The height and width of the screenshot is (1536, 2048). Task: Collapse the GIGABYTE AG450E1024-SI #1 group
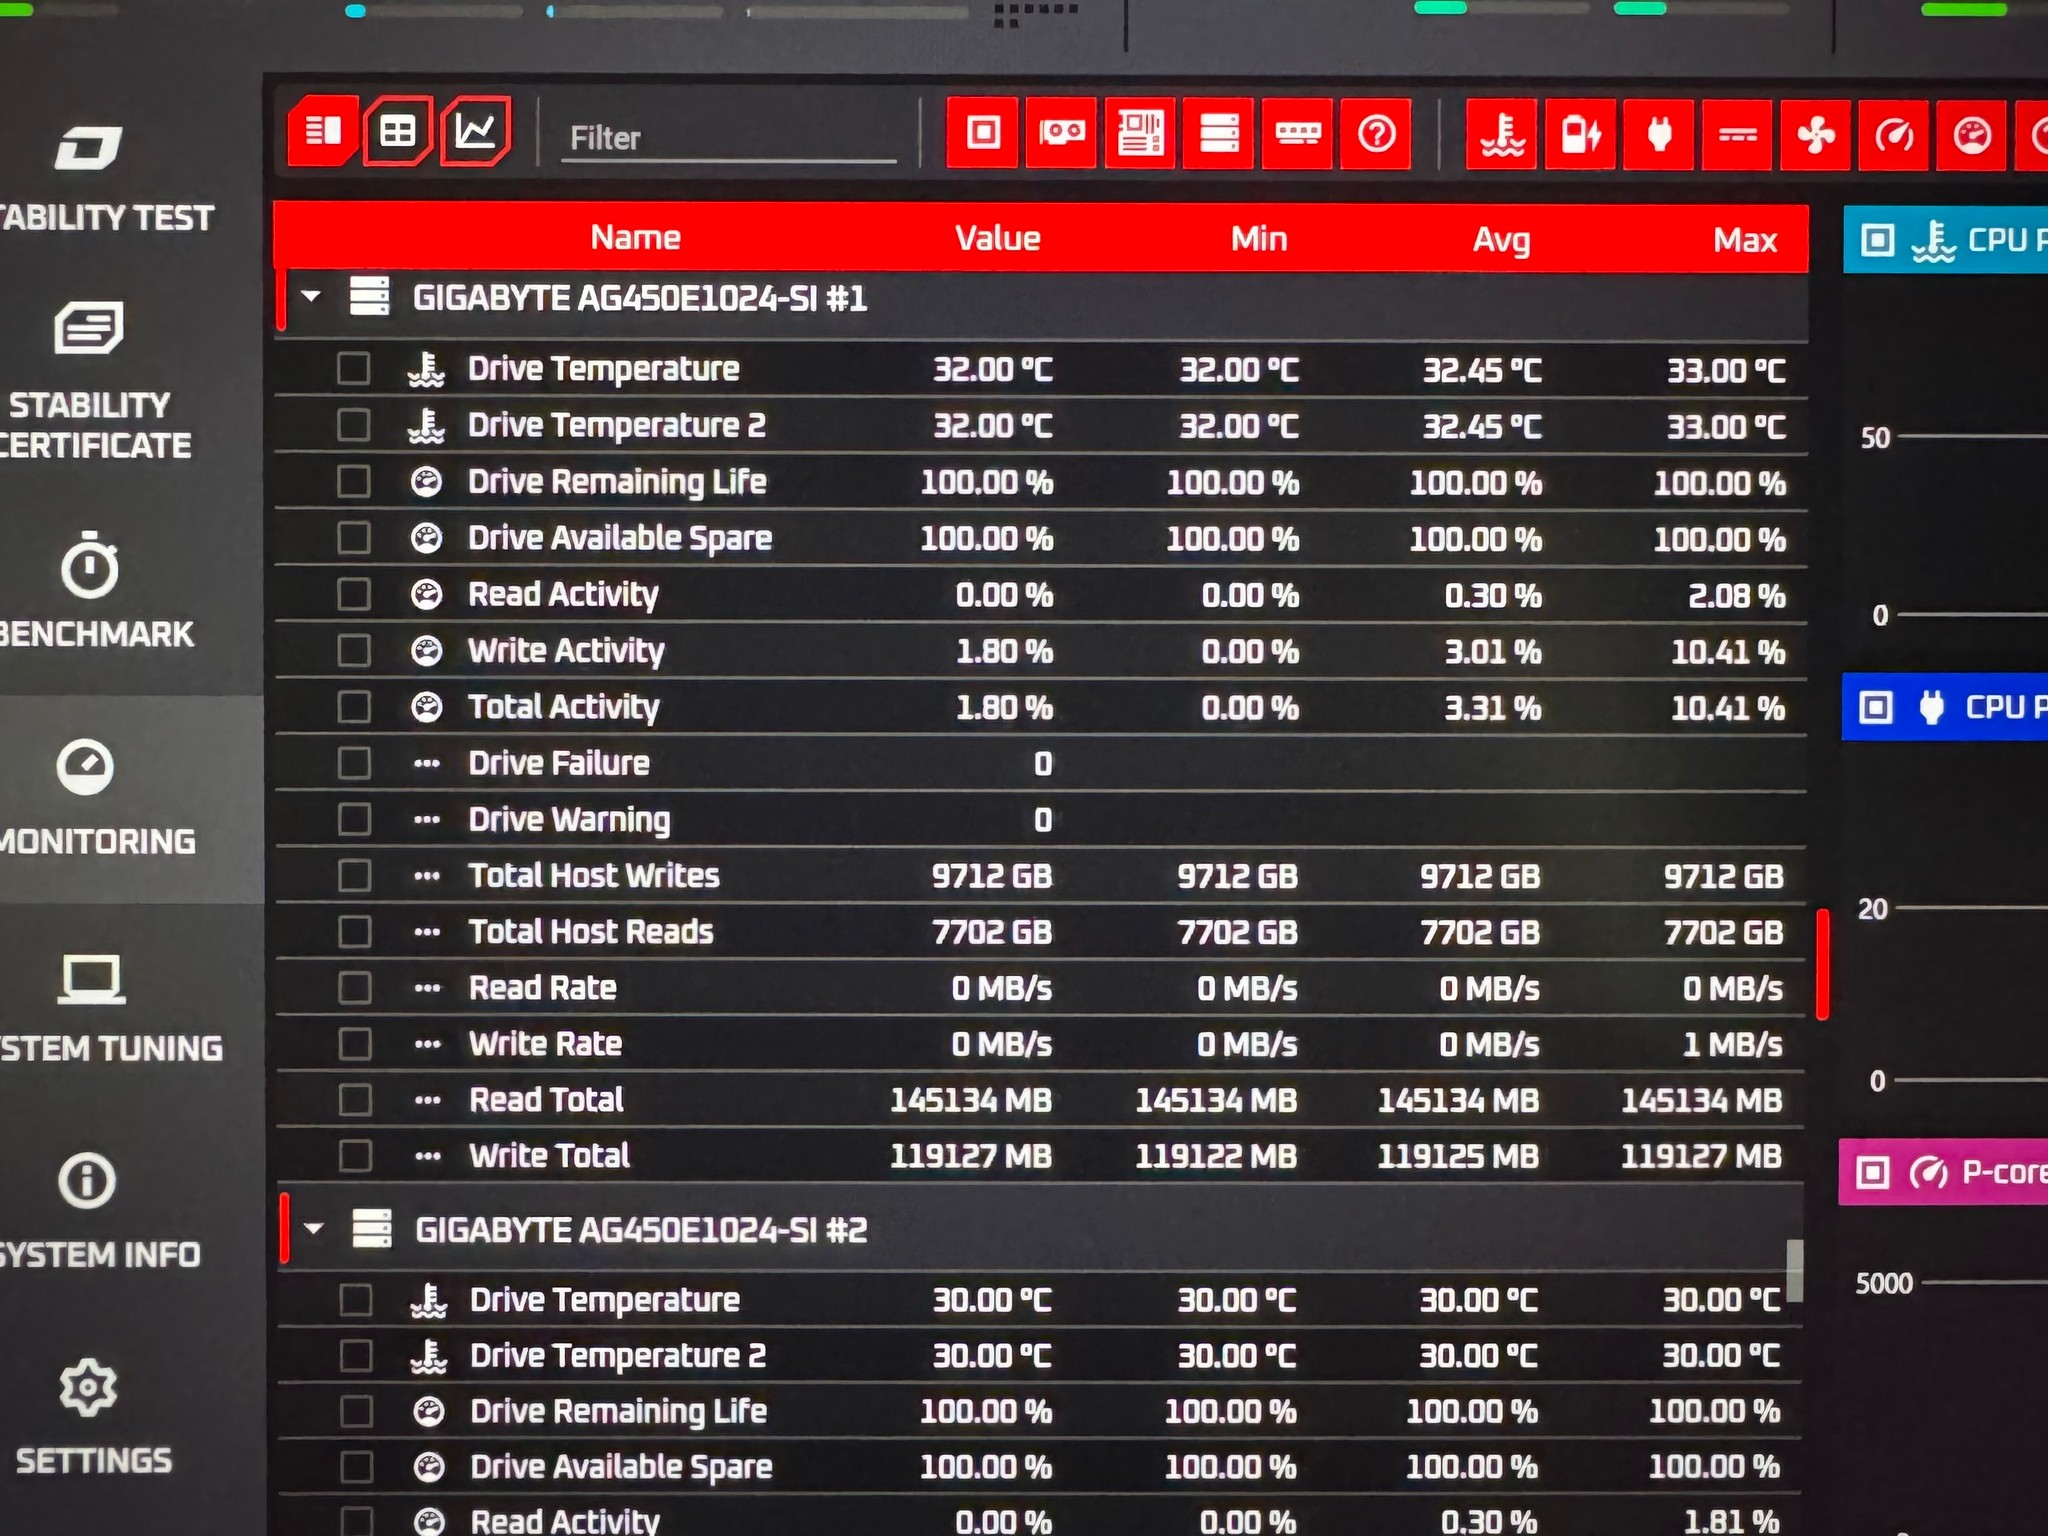[x=311, y=297]
